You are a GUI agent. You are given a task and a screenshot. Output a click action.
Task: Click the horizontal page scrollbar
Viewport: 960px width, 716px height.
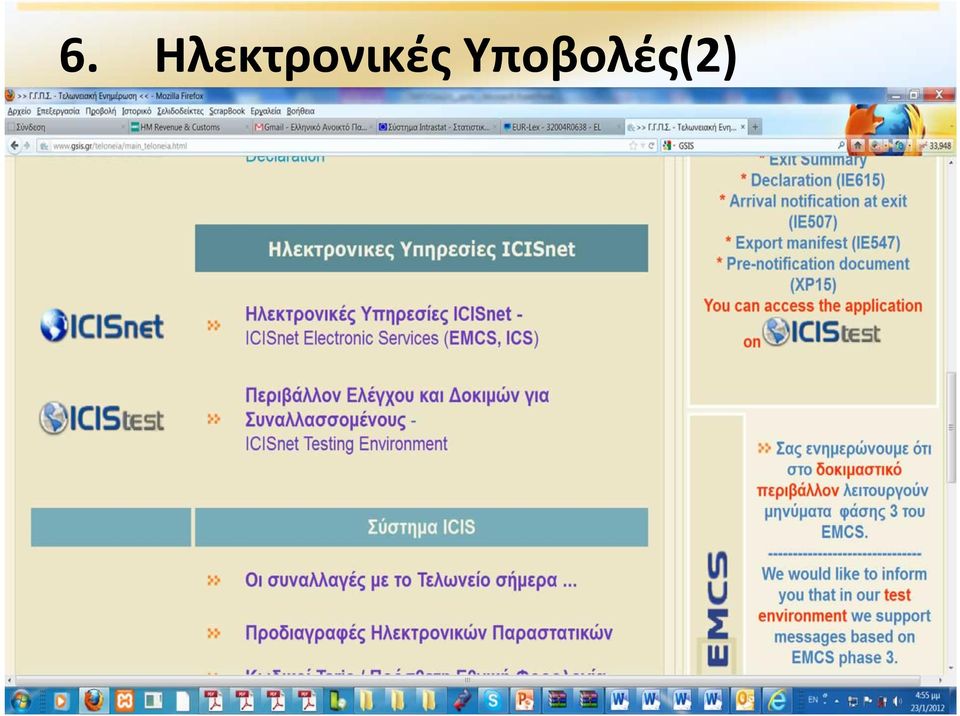pyautogui.click(x=468, y=680)
